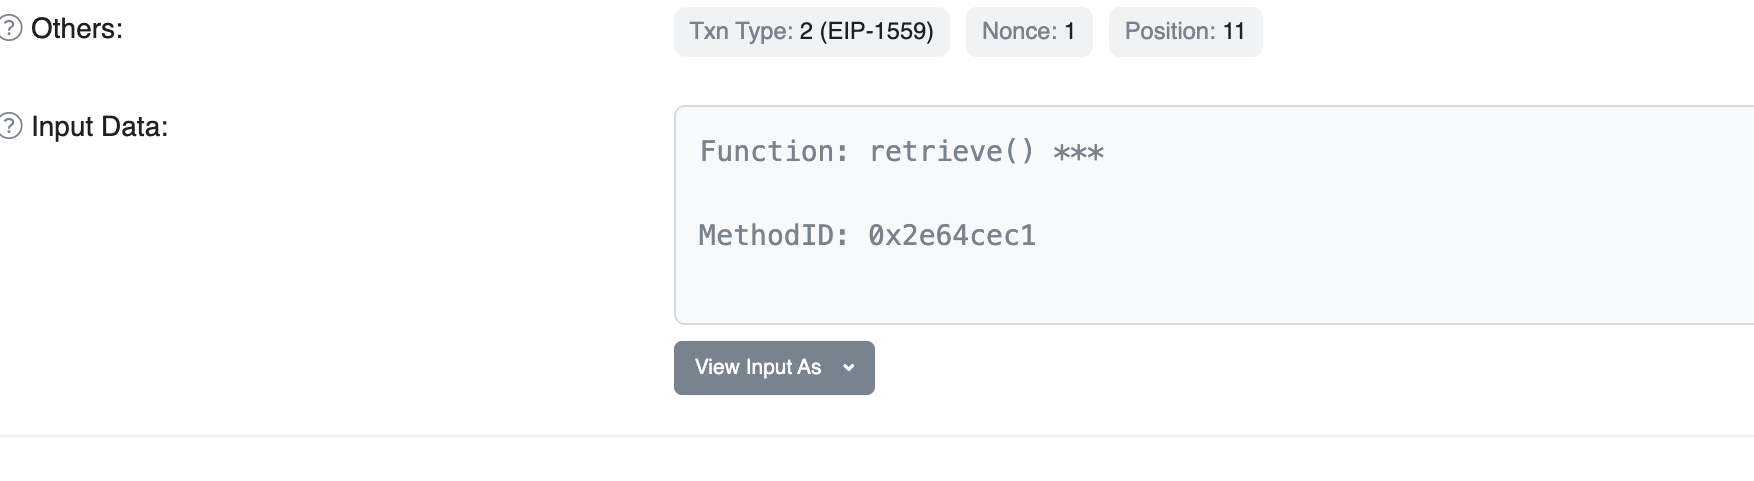
Task: Click the Position value 11
Action: 1234,32
